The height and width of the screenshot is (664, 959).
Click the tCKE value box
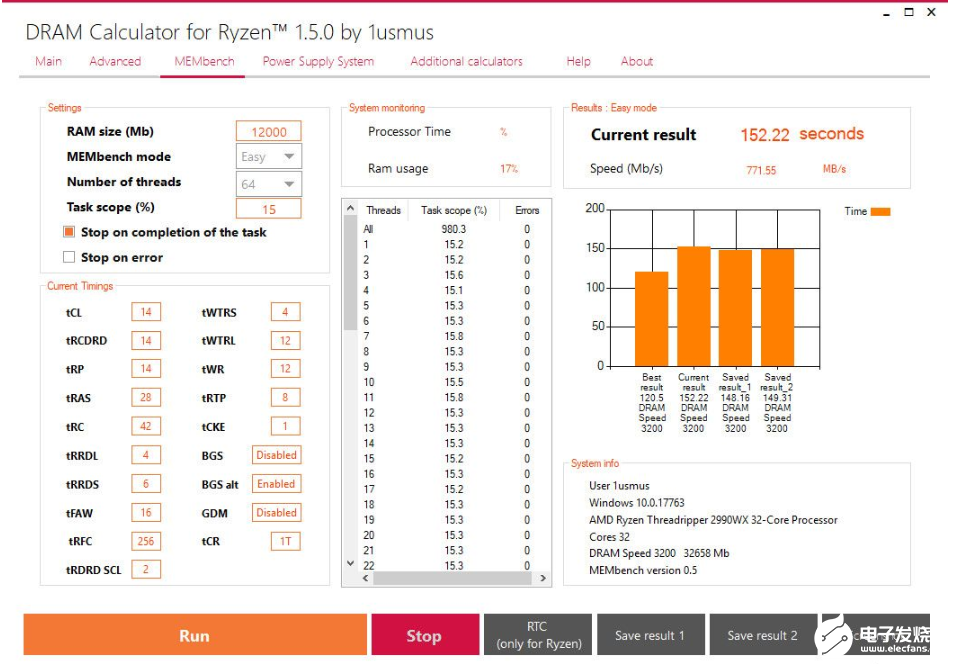click(x=286, y=426)
